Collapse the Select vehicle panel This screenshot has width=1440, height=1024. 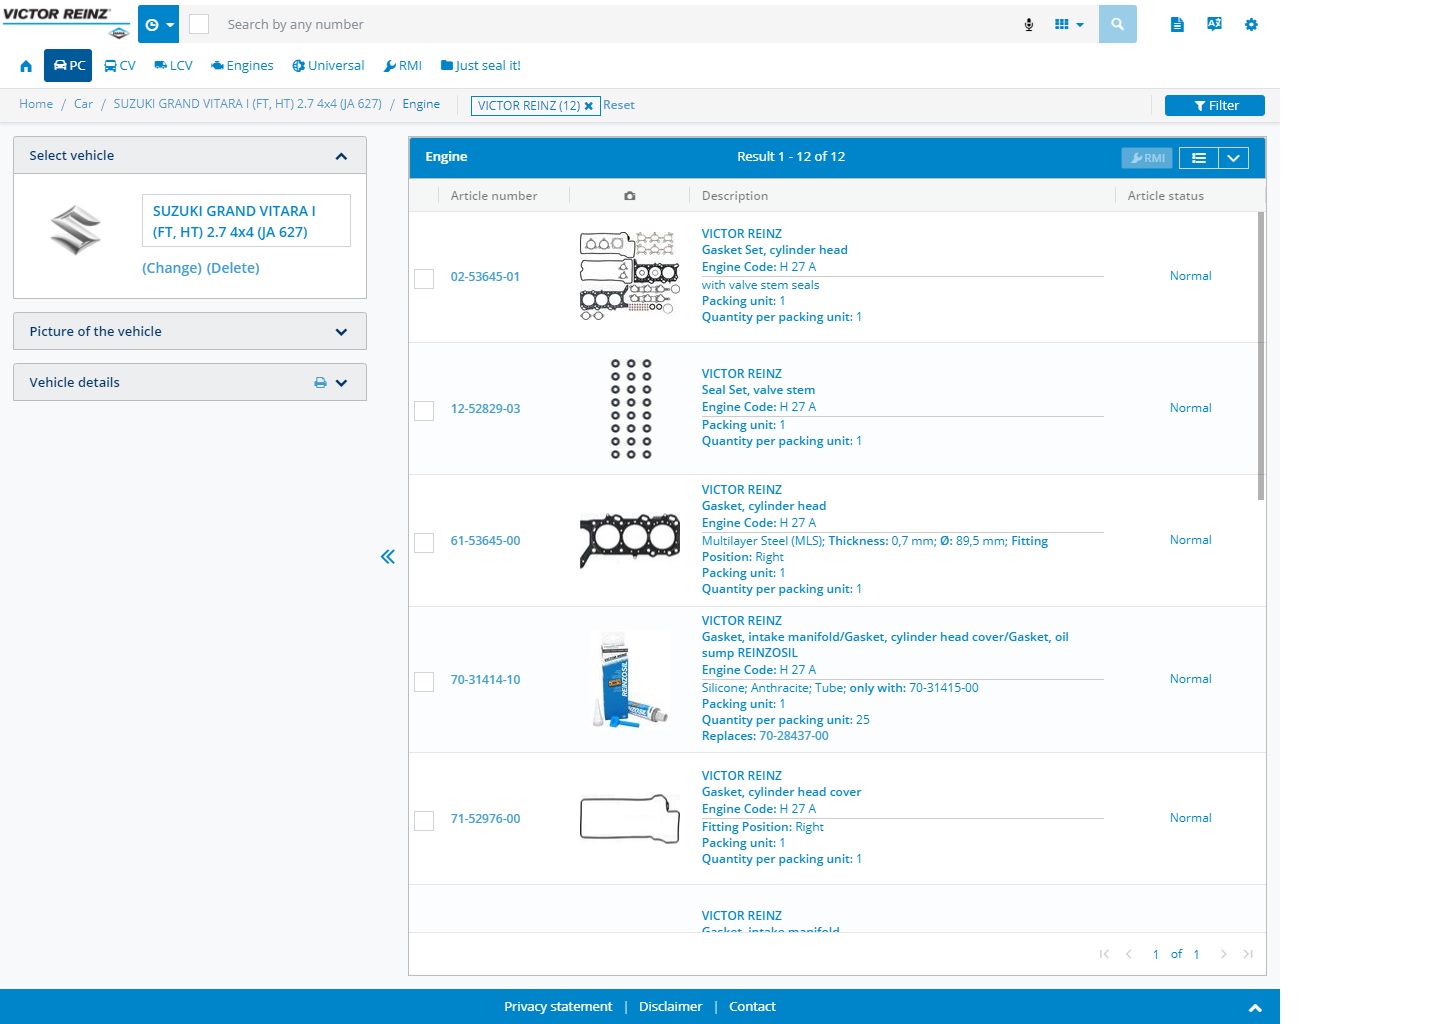click(341, 156)
